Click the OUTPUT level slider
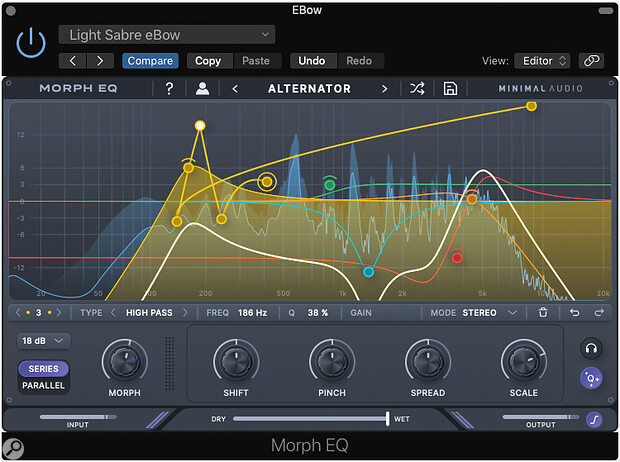The width and height of the screenshot is (620, 462). [x=541, y=417]
